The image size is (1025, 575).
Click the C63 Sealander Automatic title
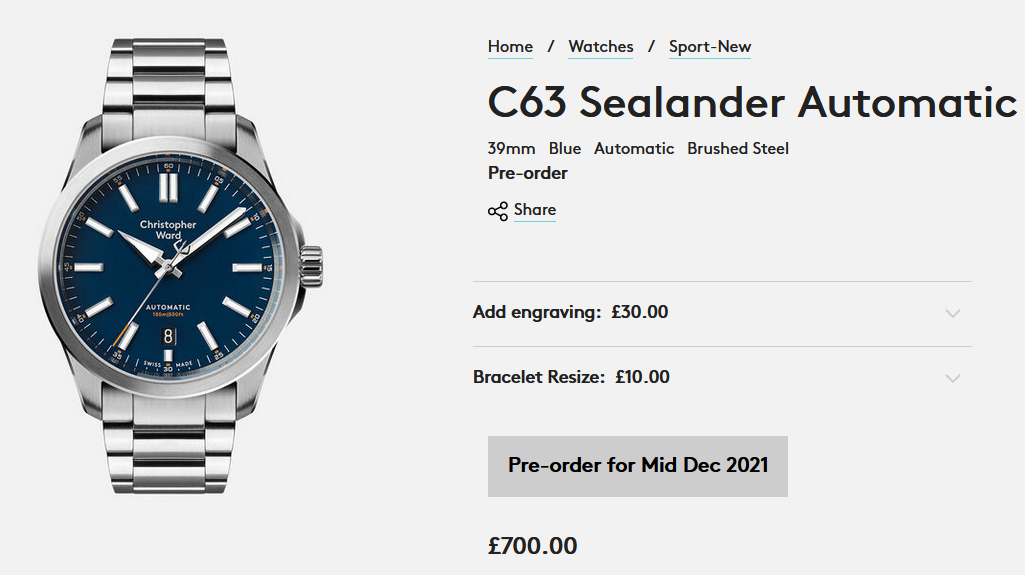(x=752, y=102)
